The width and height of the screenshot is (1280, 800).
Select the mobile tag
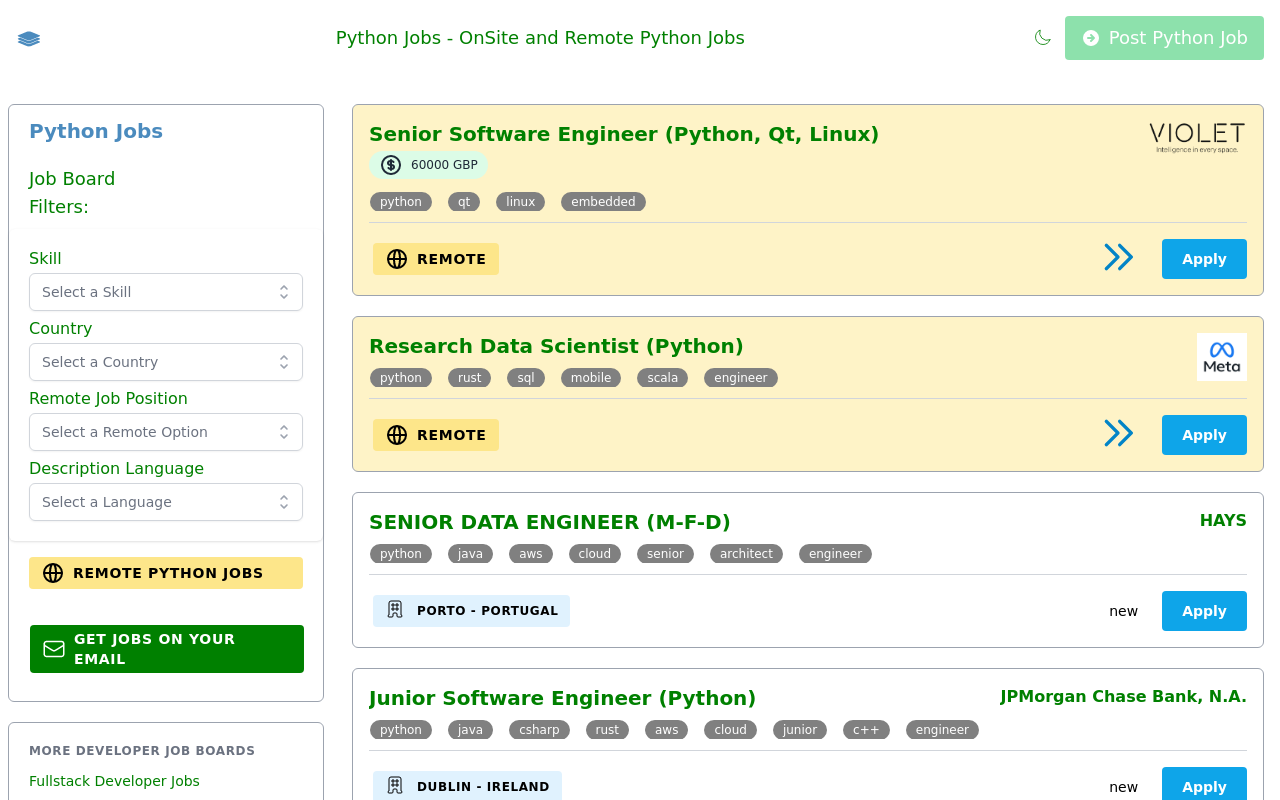(591, 378)
